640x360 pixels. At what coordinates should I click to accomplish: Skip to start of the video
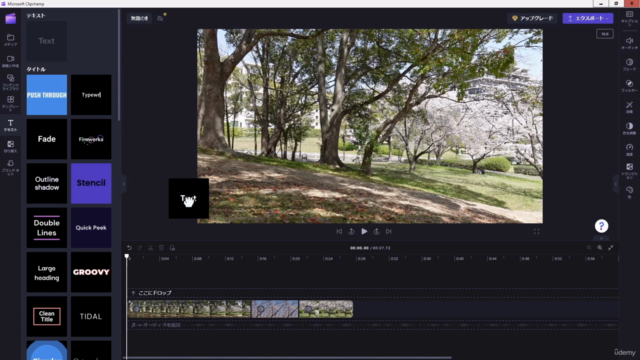click(x=339, y=231)
